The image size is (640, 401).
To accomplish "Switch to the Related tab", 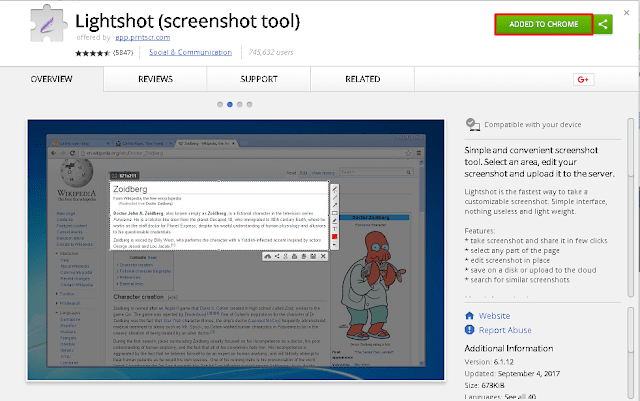I will (x=362, y=79).
